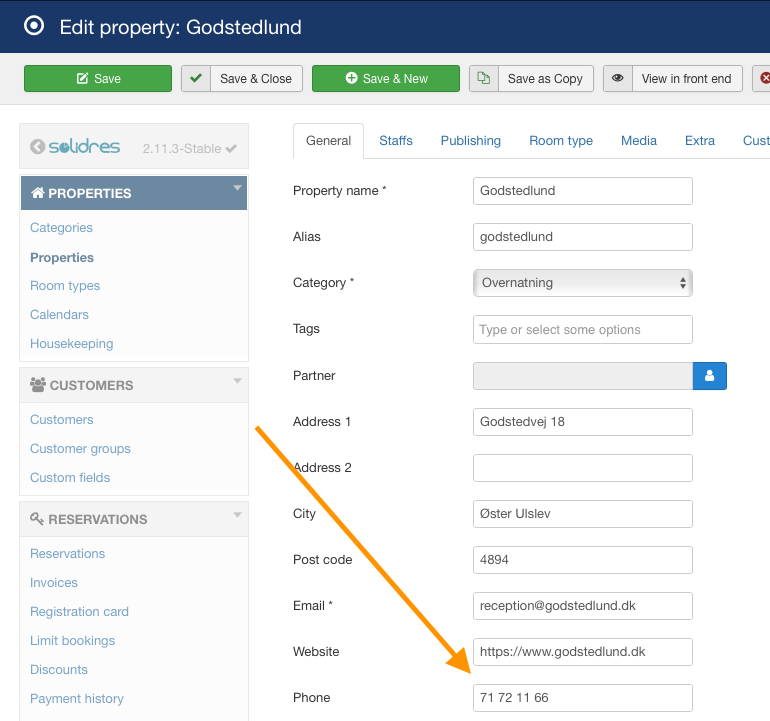Go to the Publishing tab

click(x=471, y=141)
